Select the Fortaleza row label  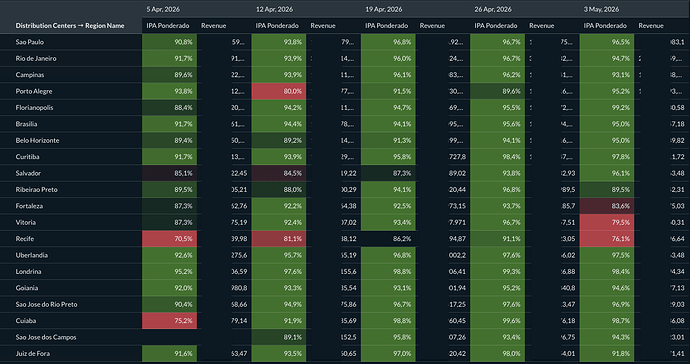(29, 206)
